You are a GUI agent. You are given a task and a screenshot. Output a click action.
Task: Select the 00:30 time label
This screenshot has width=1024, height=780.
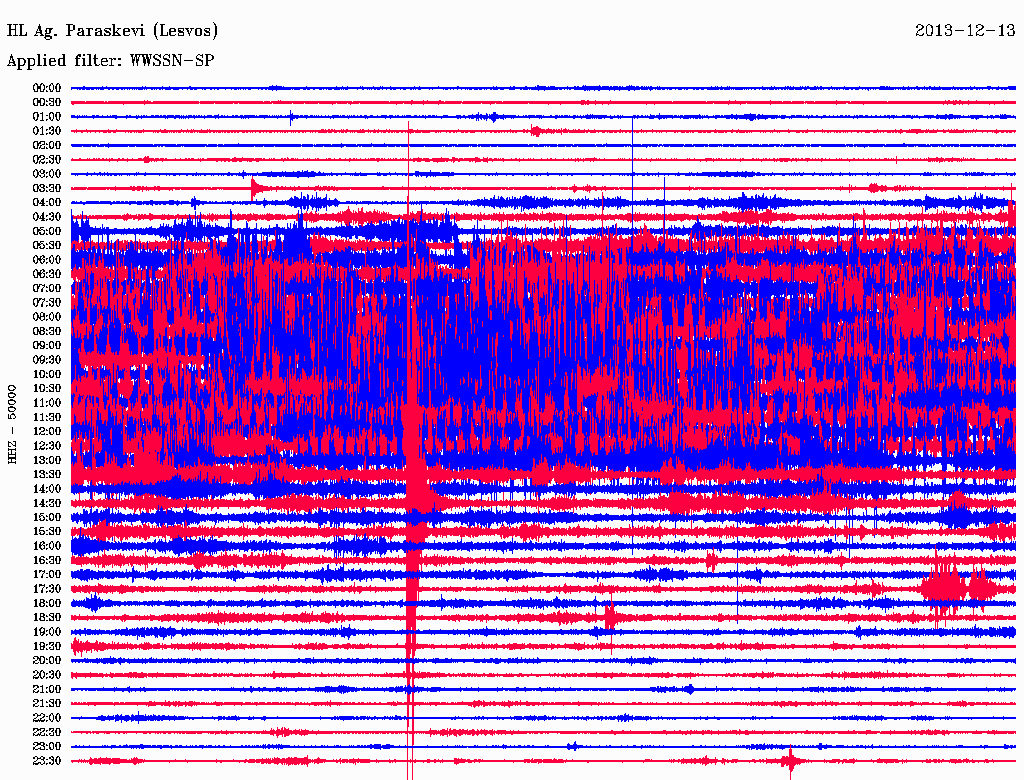tap(47, 103)
